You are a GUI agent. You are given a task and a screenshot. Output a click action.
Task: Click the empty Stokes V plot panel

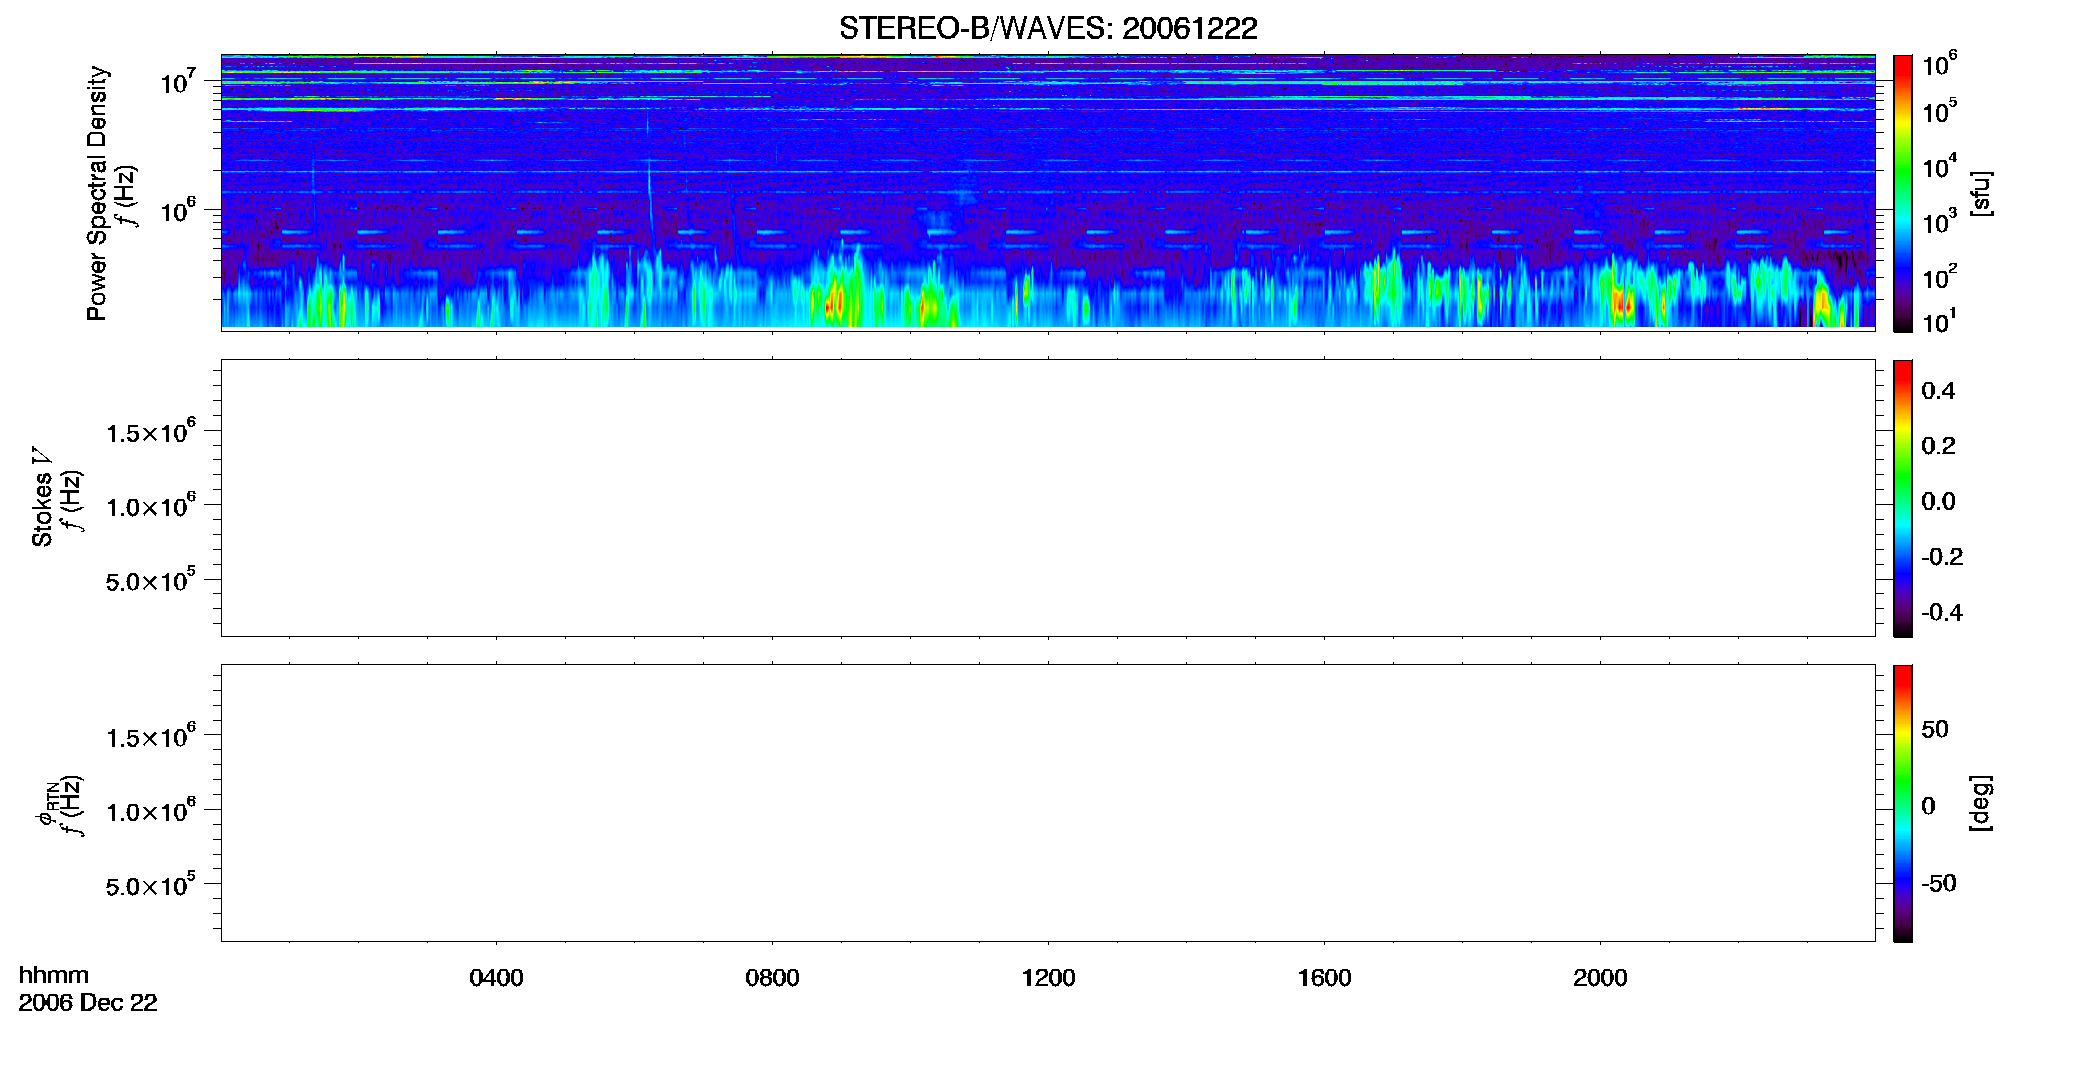tap(1048, 498)
